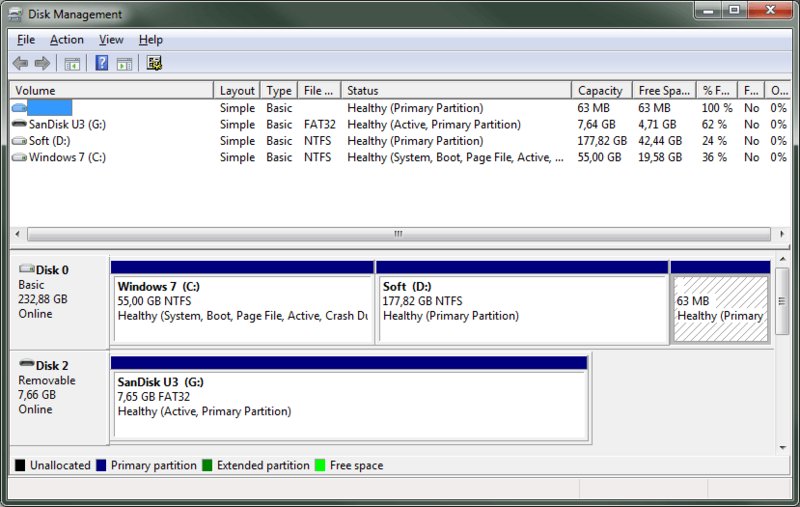Click Show/Hide Action Pane toolbar icon

click(124, 64)
